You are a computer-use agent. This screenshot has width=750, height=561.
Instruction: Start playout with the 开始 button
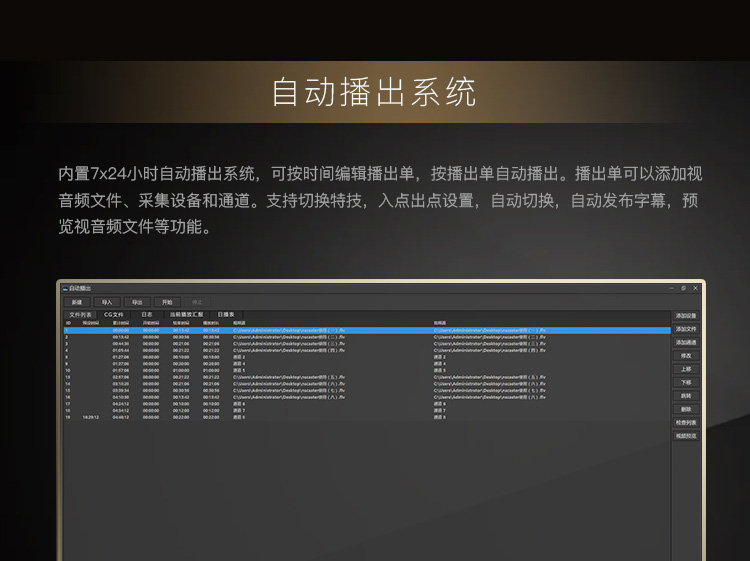[166, 301]
